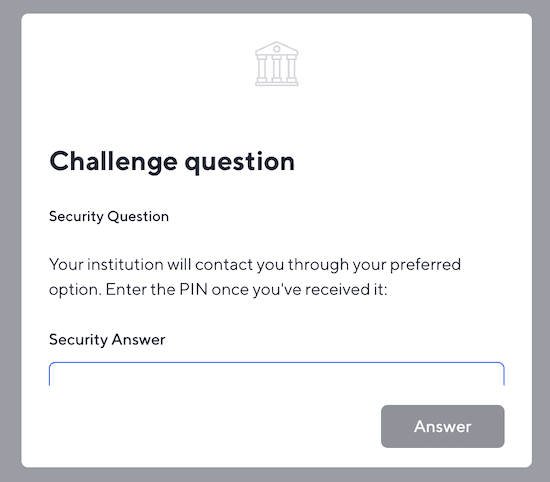The height and width of the screenshot is (482, 550).
Task: Click the word 'Question' in the Security Question label
Action: click(138, 216)
